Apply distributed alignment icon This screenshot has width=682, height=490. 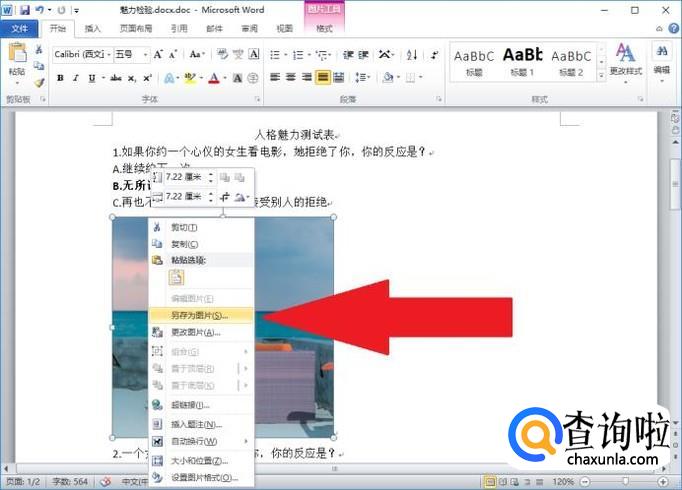[338, 77]
